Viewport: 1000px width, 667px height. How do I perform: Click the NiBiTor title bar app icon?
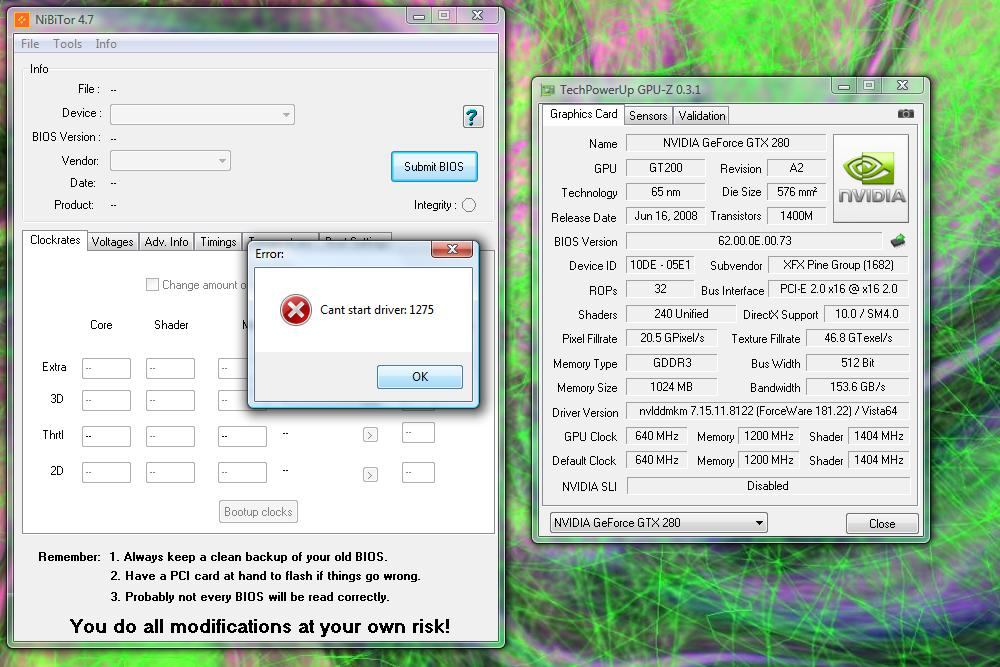tap(22, 20)
